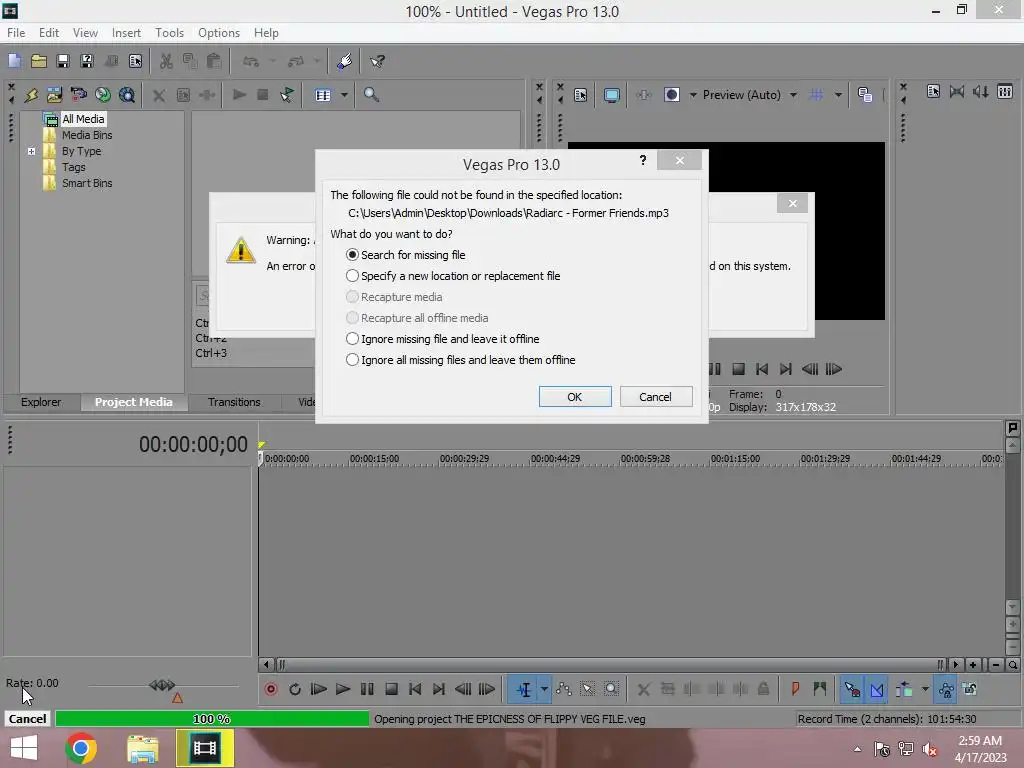
Task: Open the preview overlays dropdown arrow
Action: (838, 95)
